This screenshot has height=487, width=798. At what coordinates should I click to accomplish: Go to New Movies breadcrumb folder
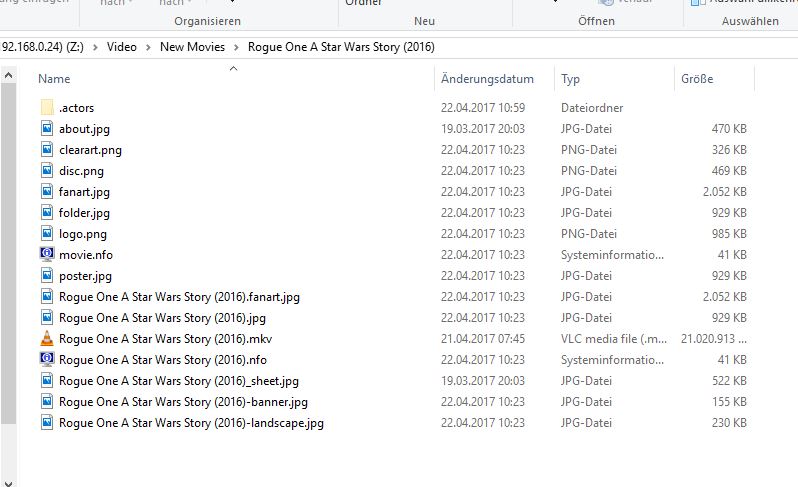(x=192, y=47)
